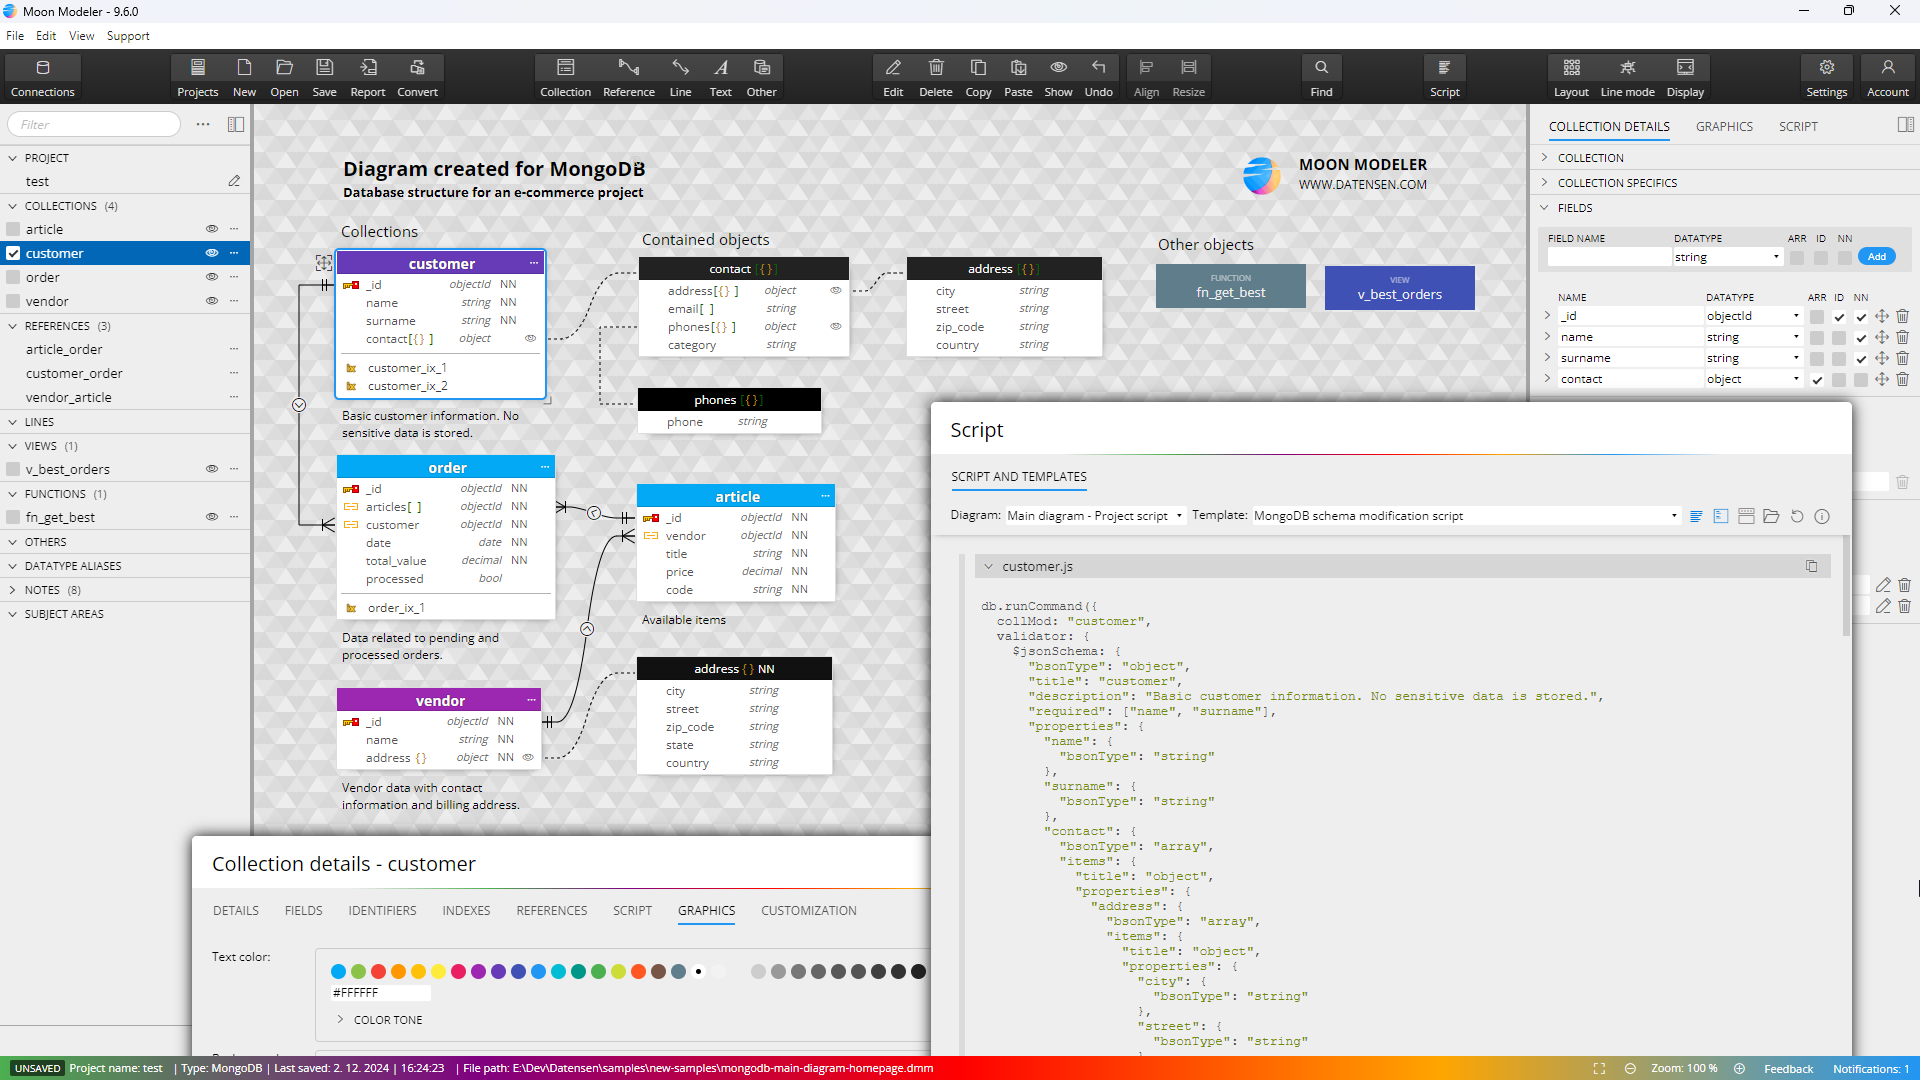Viewport: 1920px width, 1080px height.
Task: Click the Add field button
Action: coord(1876,257)
